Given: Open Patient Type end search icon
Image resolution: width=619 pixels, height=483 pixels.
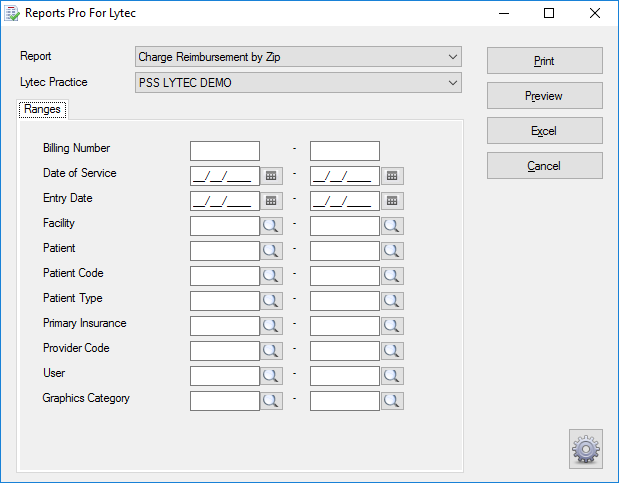Looking at the screenshot, I should coord(392,301).
